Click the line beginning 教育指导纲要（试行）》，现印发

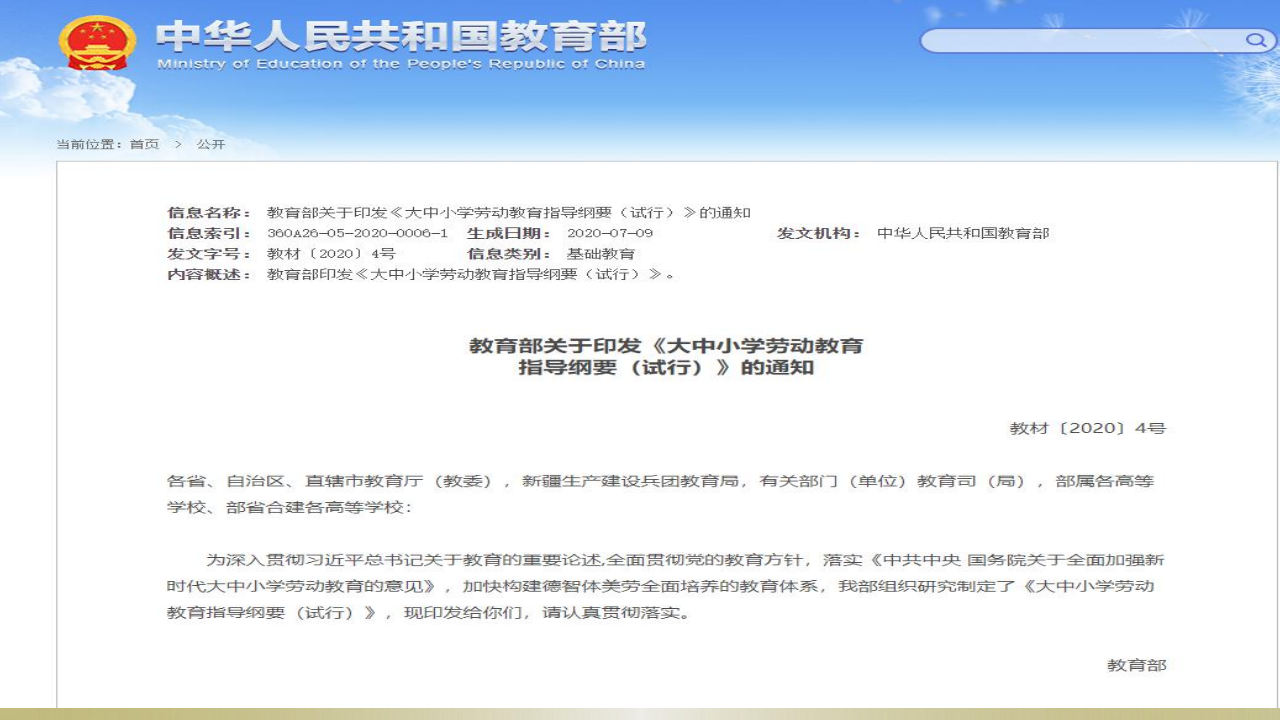(428, 612)
